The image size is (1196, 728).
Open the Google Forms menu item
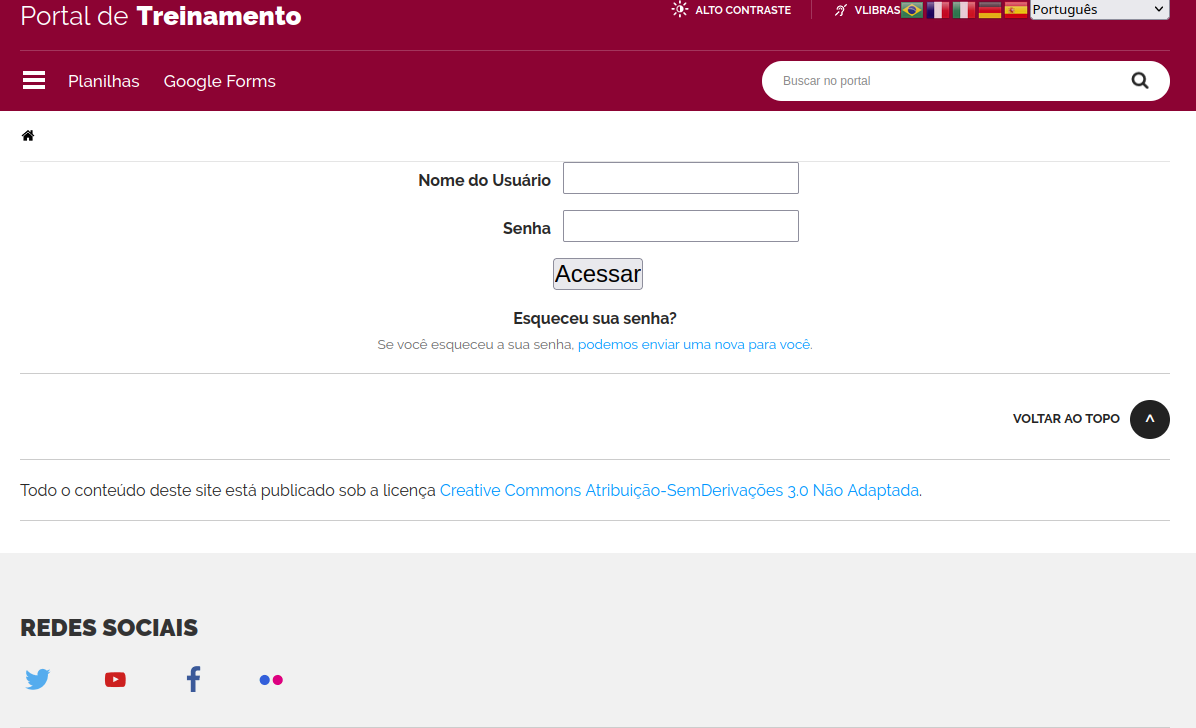coord(220,81)
